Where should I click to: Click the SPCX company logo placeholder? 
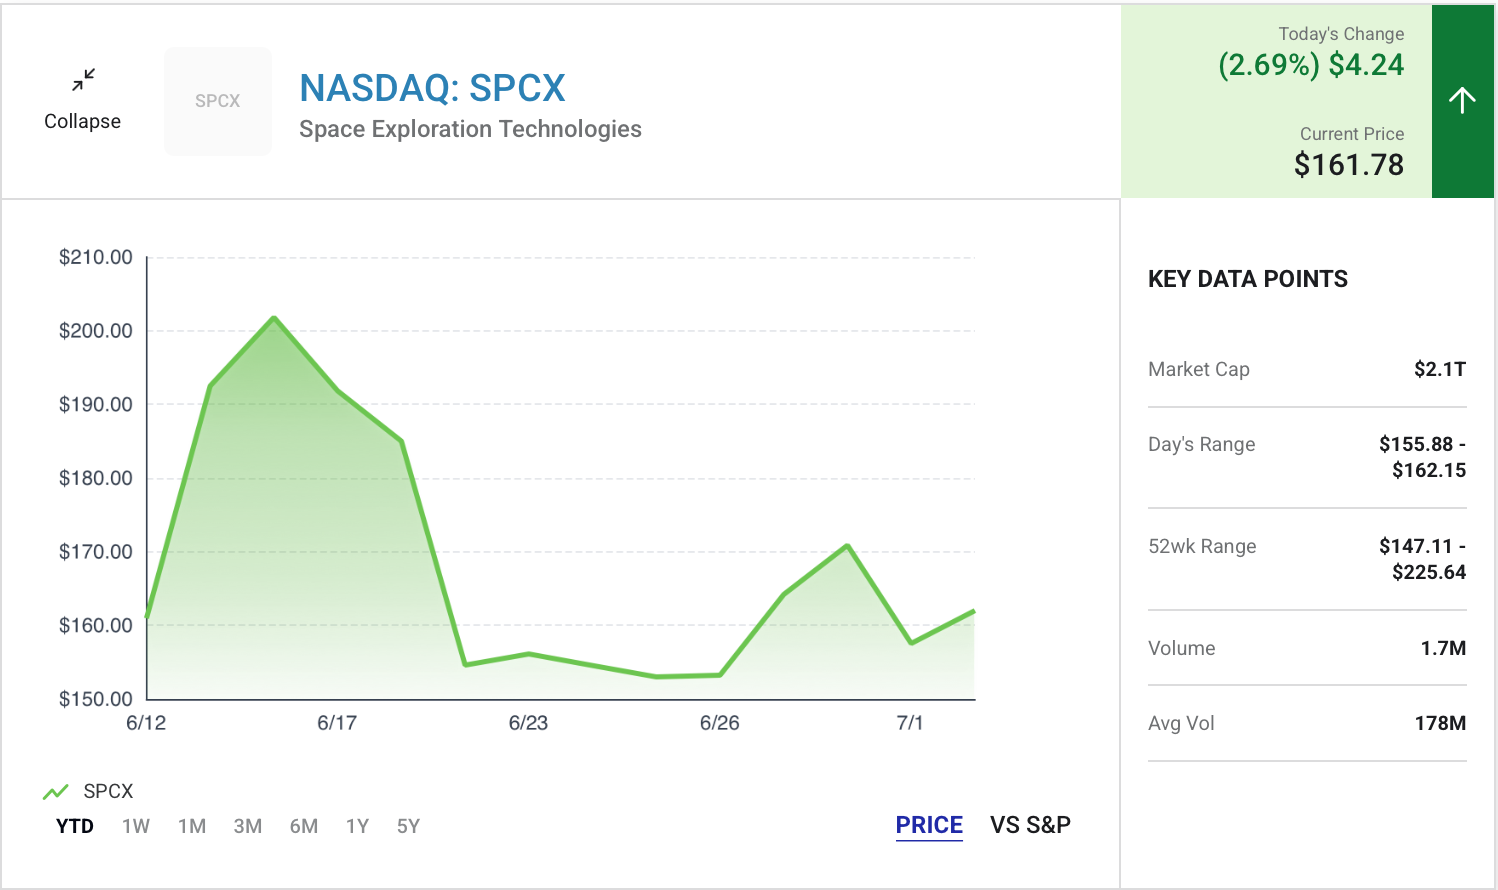click(x=218, y=101)
